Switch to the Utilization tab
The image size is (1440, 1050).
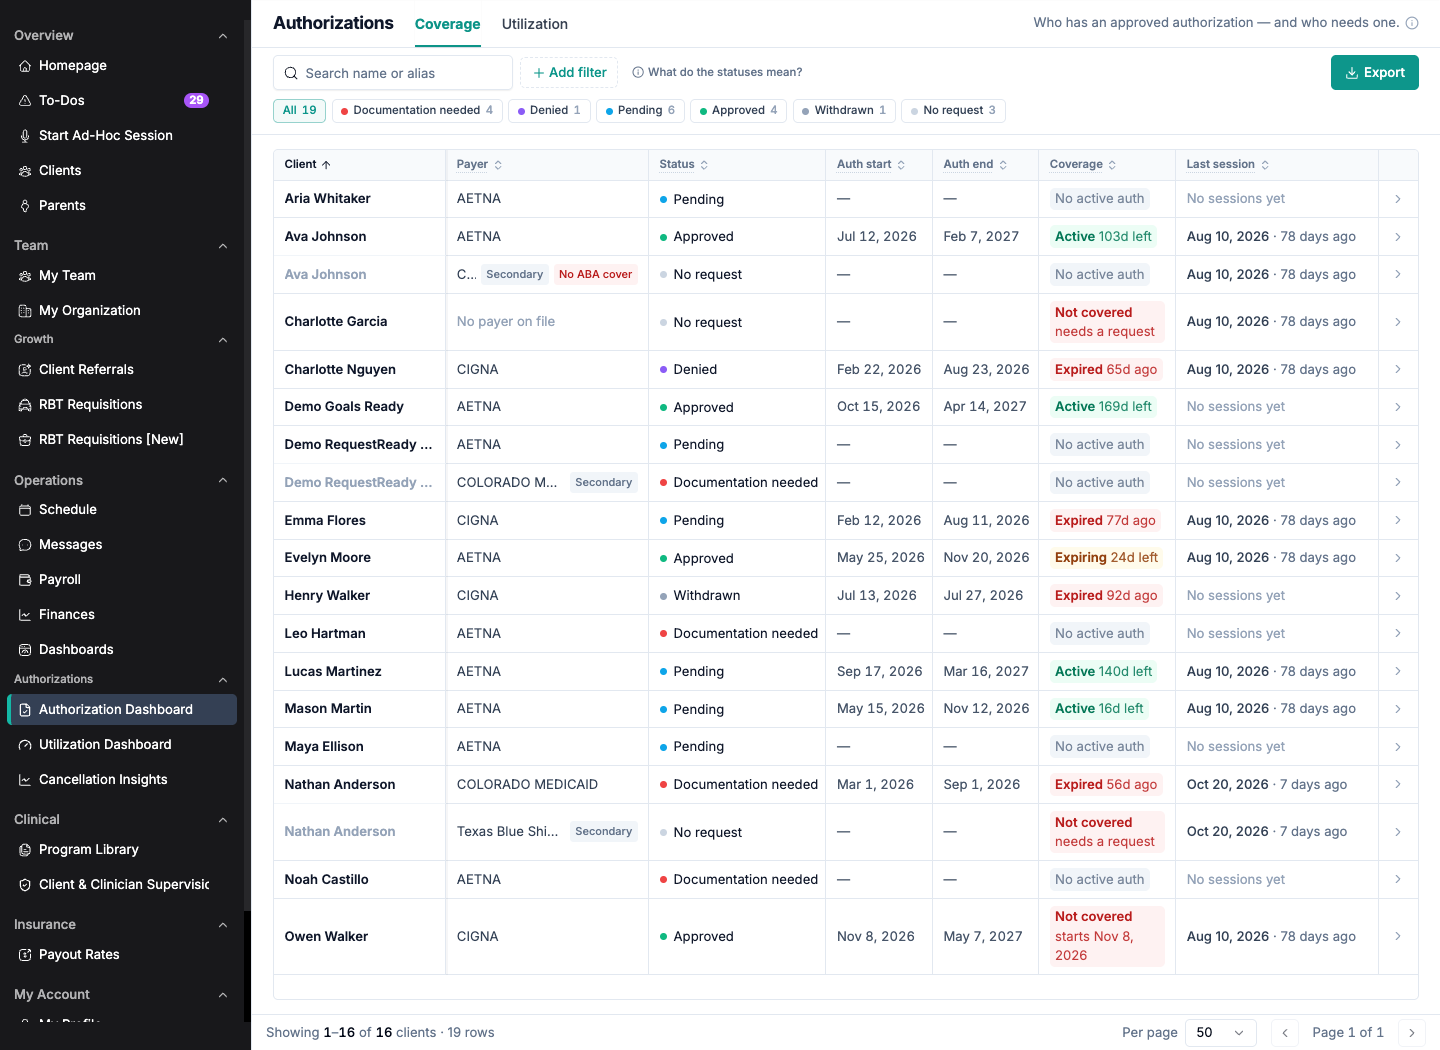(535, 24)
